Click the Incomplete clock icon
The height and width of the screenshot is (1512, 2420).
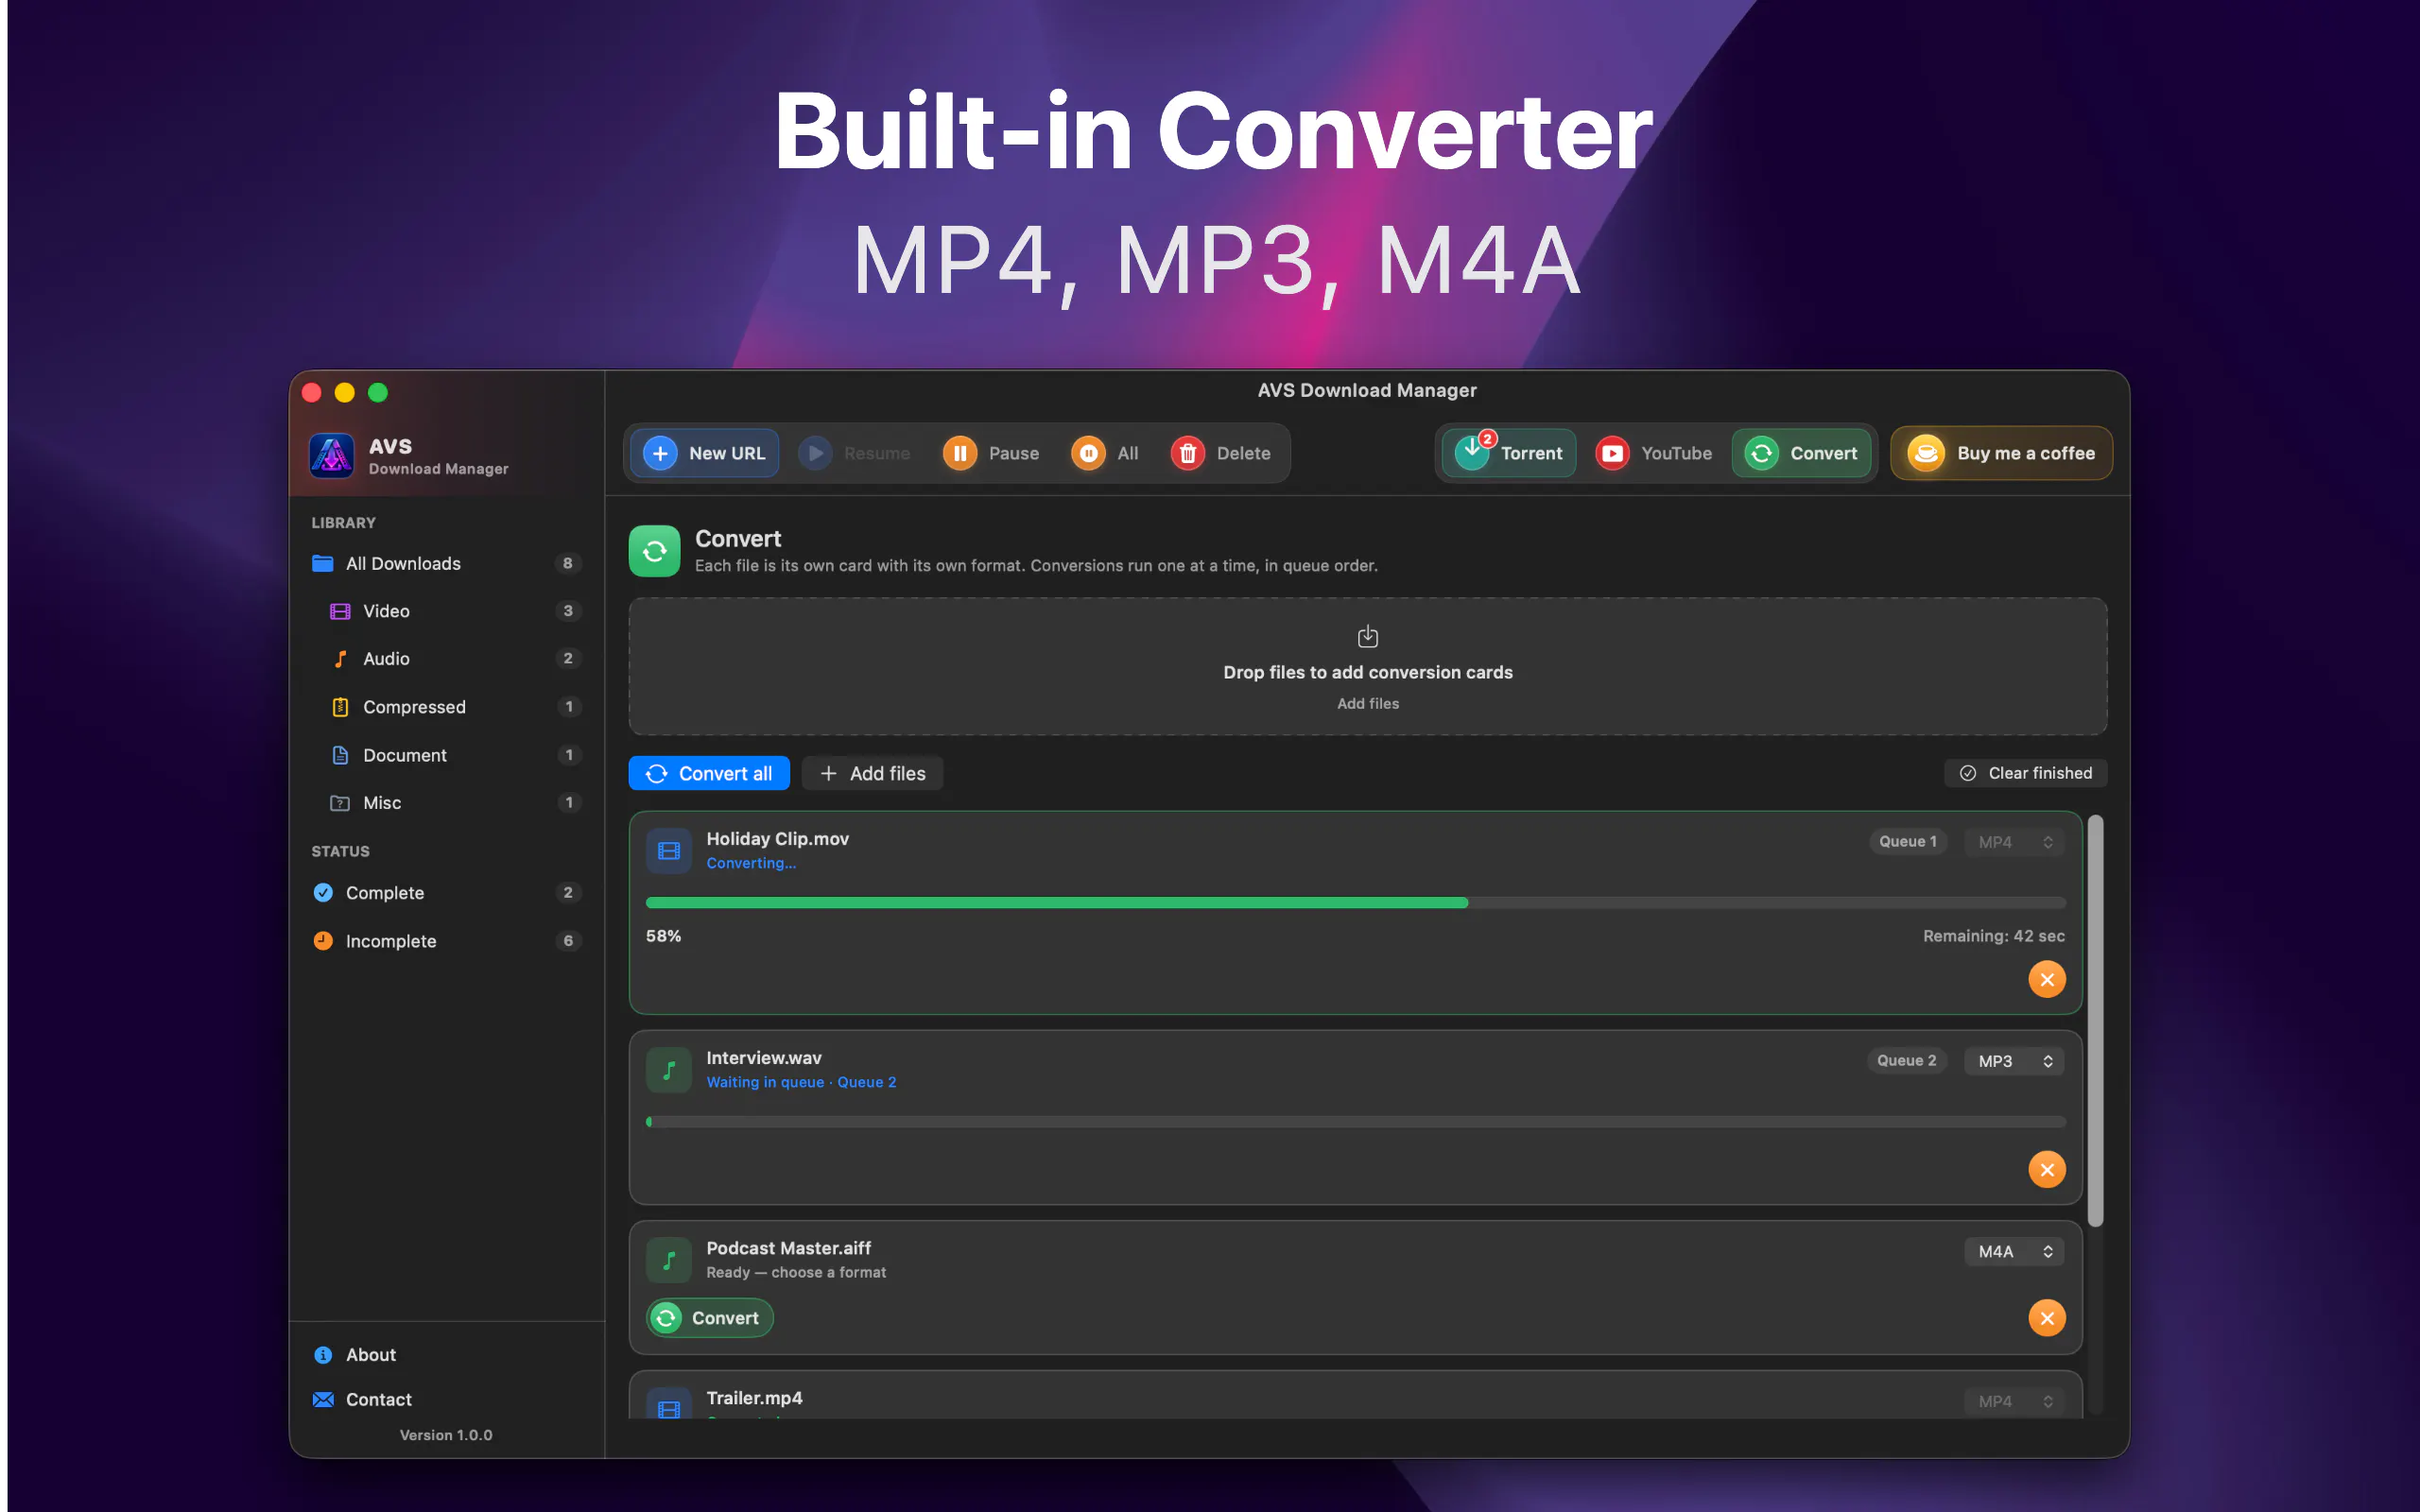pyautogui.click(x=323, y=941)
